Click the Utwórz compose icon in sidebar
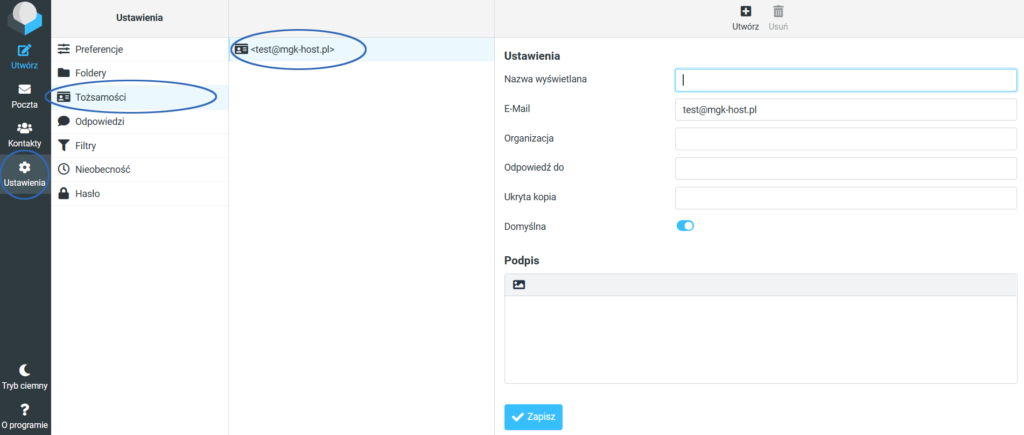The image size is (1024, 435). (x=25, y=50)
